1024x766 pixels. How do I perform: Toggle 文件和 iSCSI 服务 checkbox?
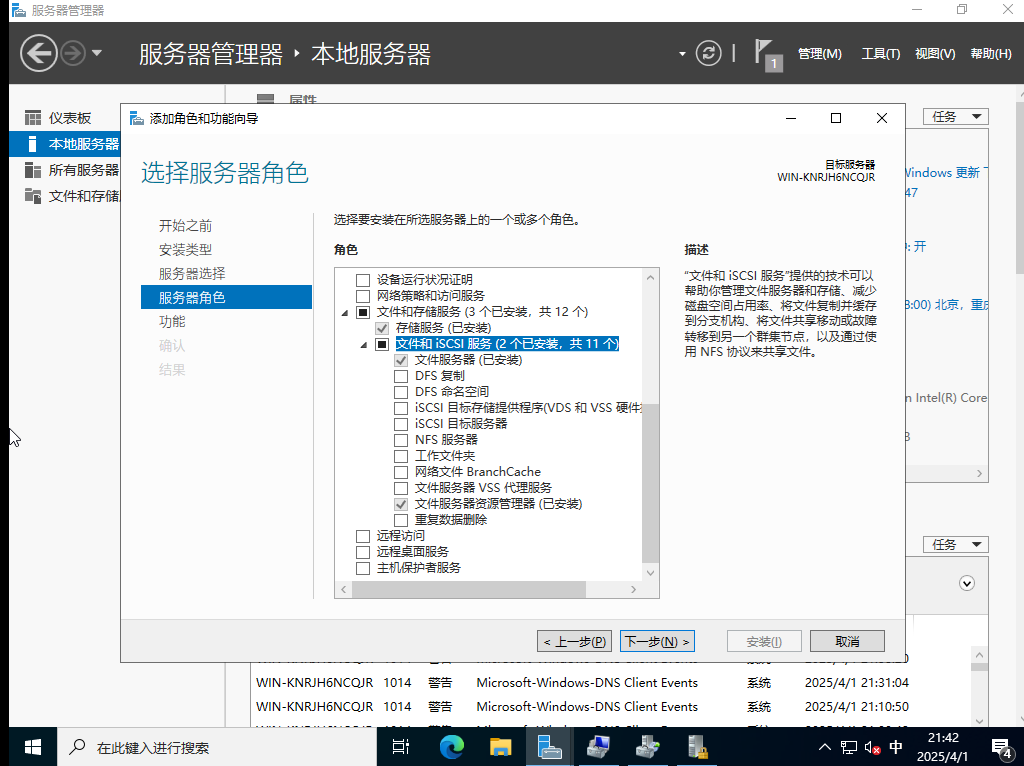click(x=382, y=344)
